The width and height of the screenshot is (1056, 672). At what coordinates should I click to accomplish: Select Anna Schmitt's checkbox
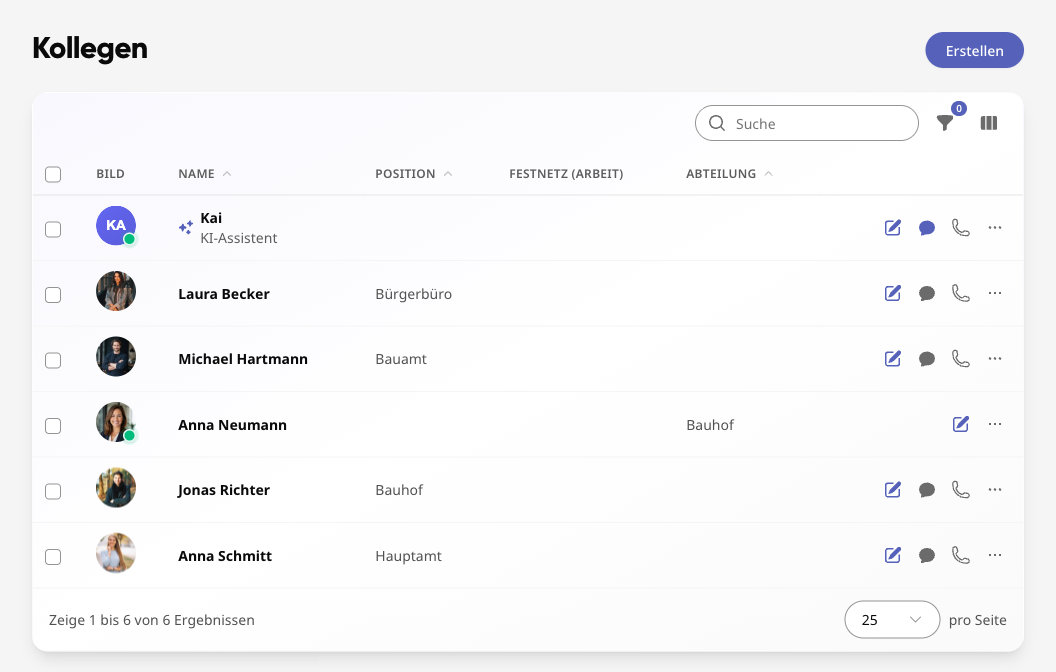click(x=53, y=557)
